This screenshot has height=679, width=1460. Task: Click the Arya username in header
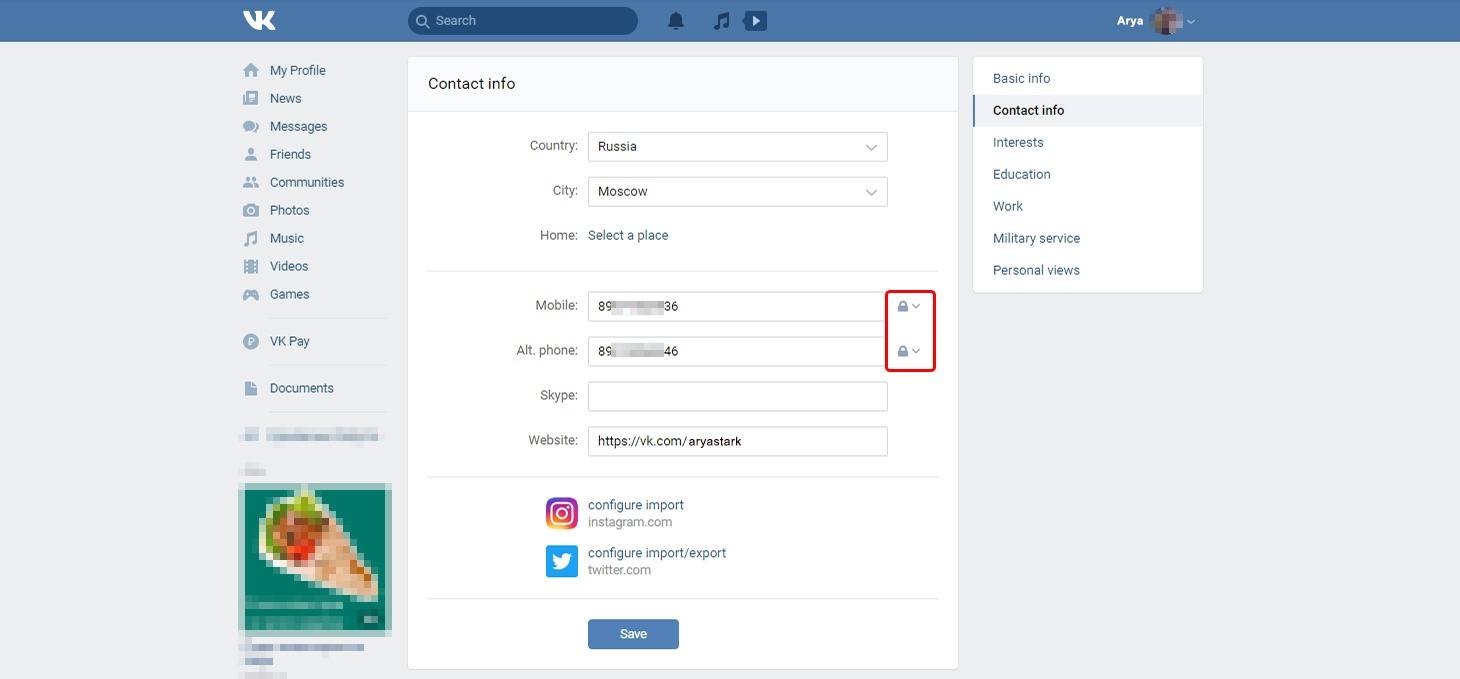coord(1130,21)
